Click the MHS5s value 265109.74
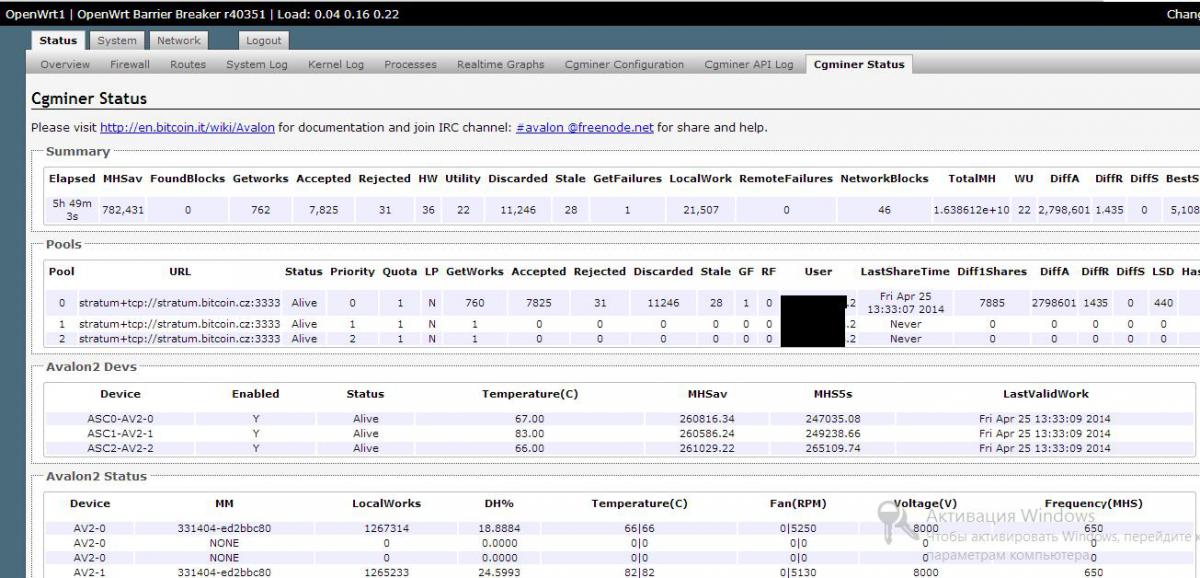1200x578 pixels. pyautogui.click(x=831, y=448)
